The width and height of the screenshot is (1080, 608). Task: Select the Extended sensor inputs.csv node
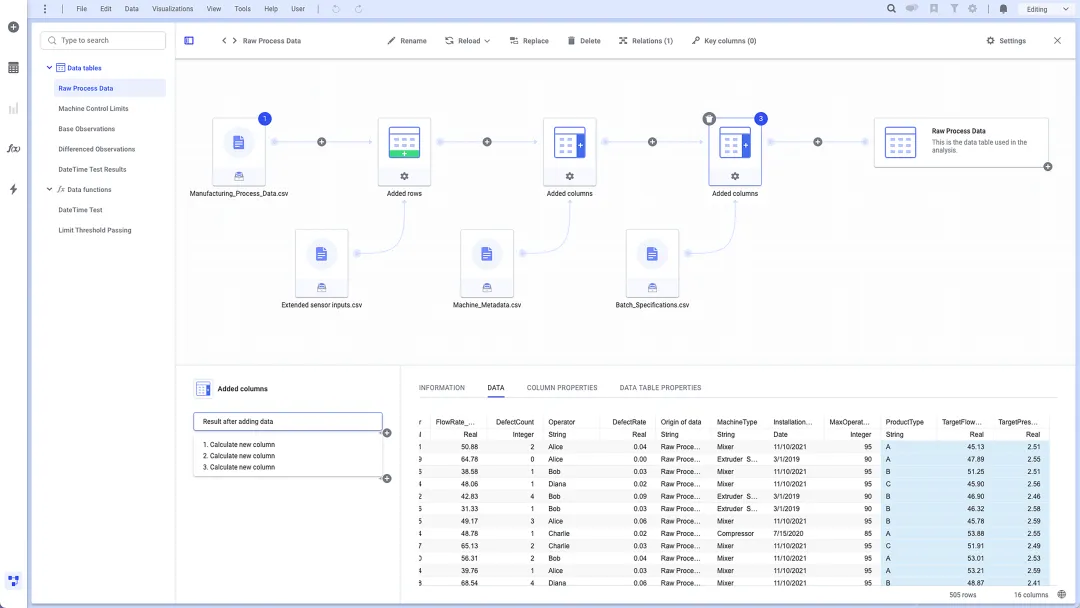pyautogui.click(x=322, y=263)
